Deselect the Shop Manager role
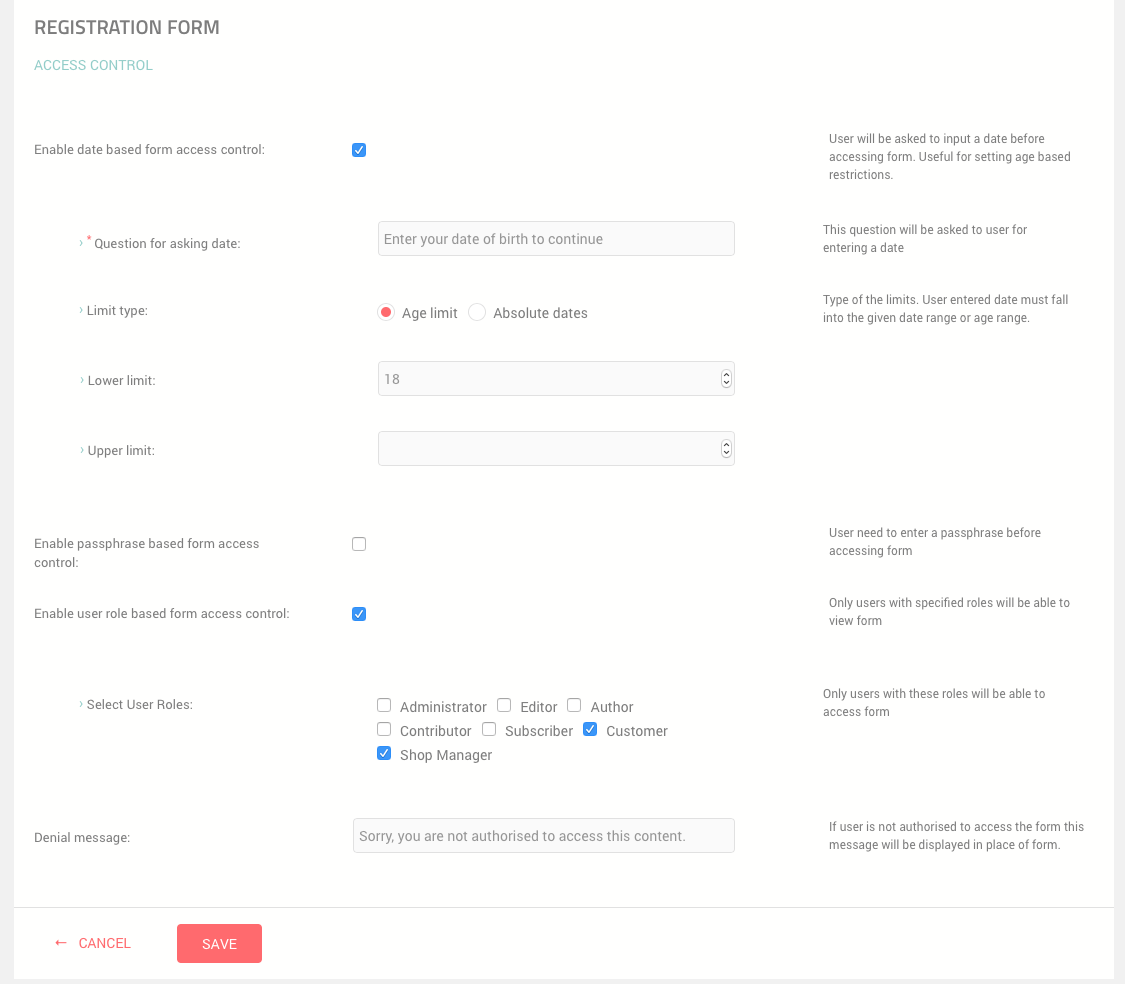This screenshot has height=984, width=1125. pos(384,753)
